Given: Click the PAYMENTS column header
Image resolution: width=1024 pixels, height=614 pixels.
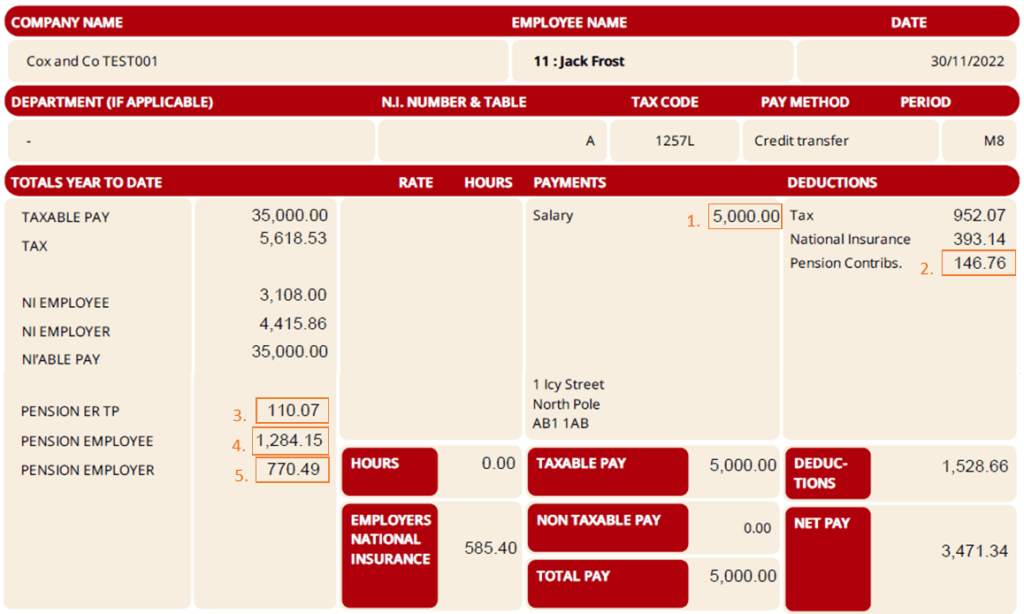Looking at the screenshot, I should pyautogui.click(x=569, y=183).
